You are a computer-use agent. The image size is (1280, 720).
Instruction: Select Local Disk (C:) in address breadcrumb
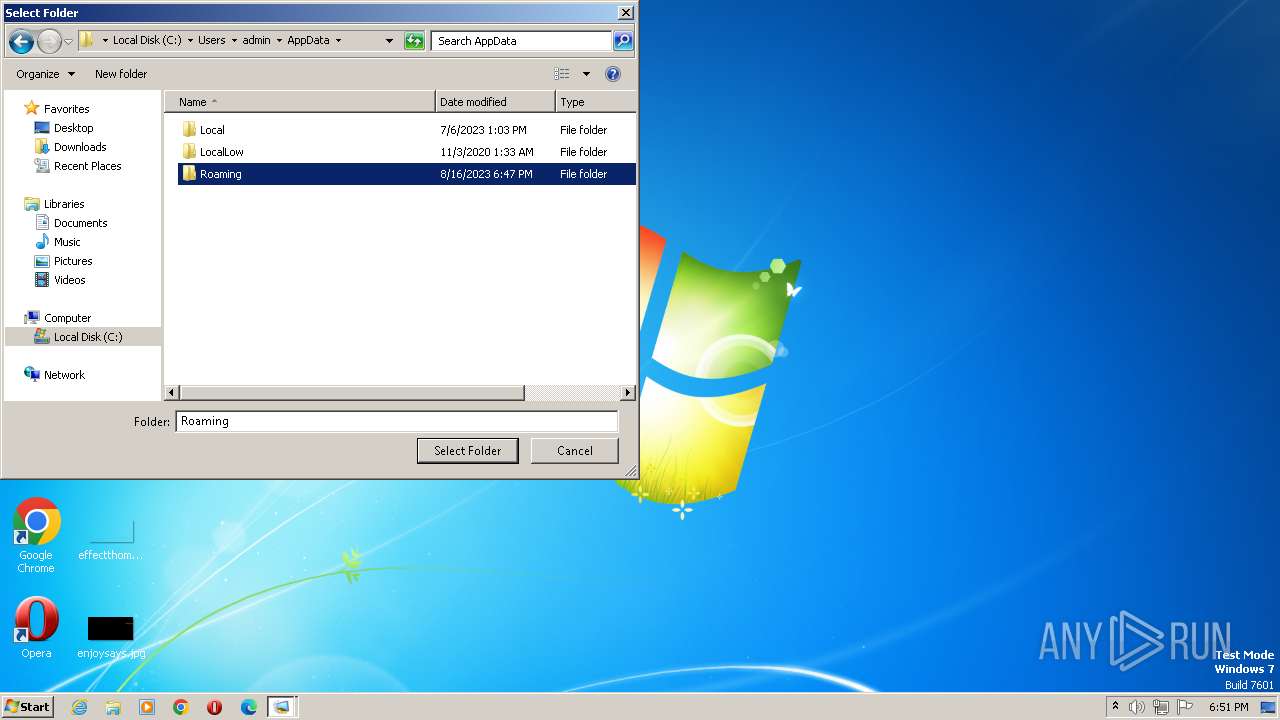[146, 41]
